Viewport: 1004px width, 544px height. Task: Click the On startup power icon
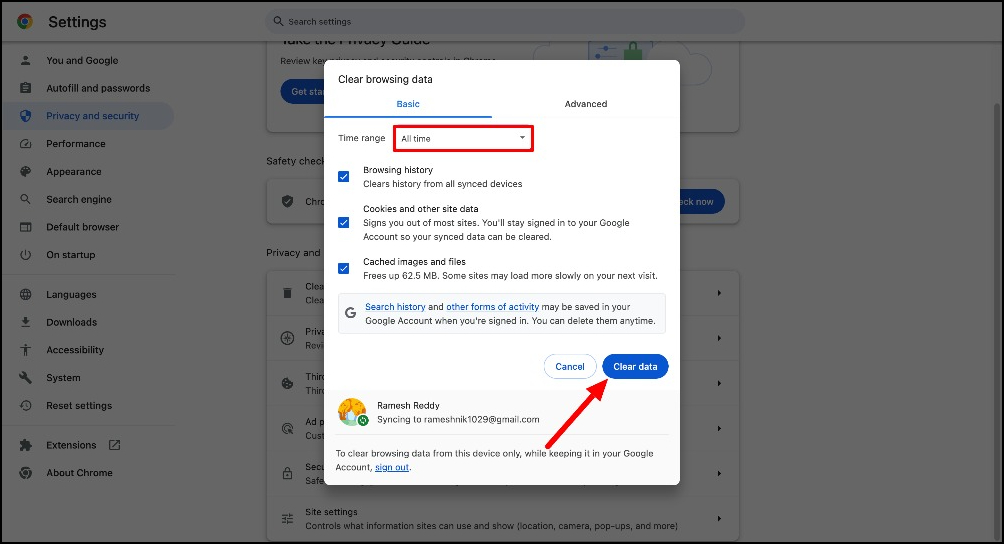click(x=26, y=254)
